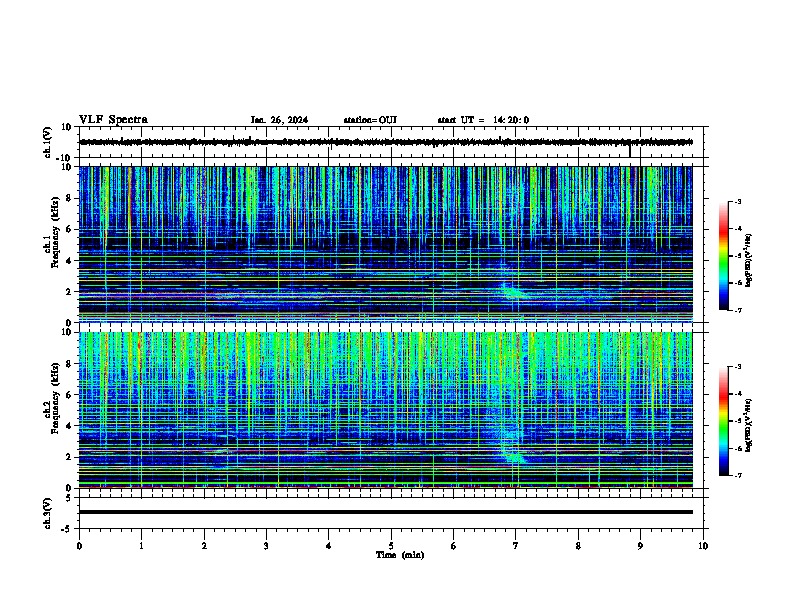Select the "start UT = 14:20:0" text
This screenshot has height=612, width=792.
click(483, 120)
